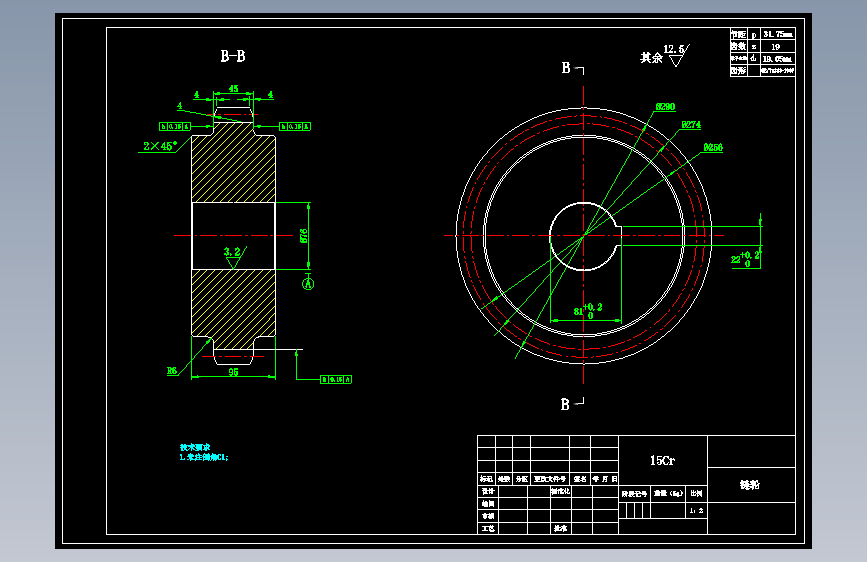The image size is (867, 562).
Task: Select the 15Cr material cell
Action: click(x=662, y=460)
